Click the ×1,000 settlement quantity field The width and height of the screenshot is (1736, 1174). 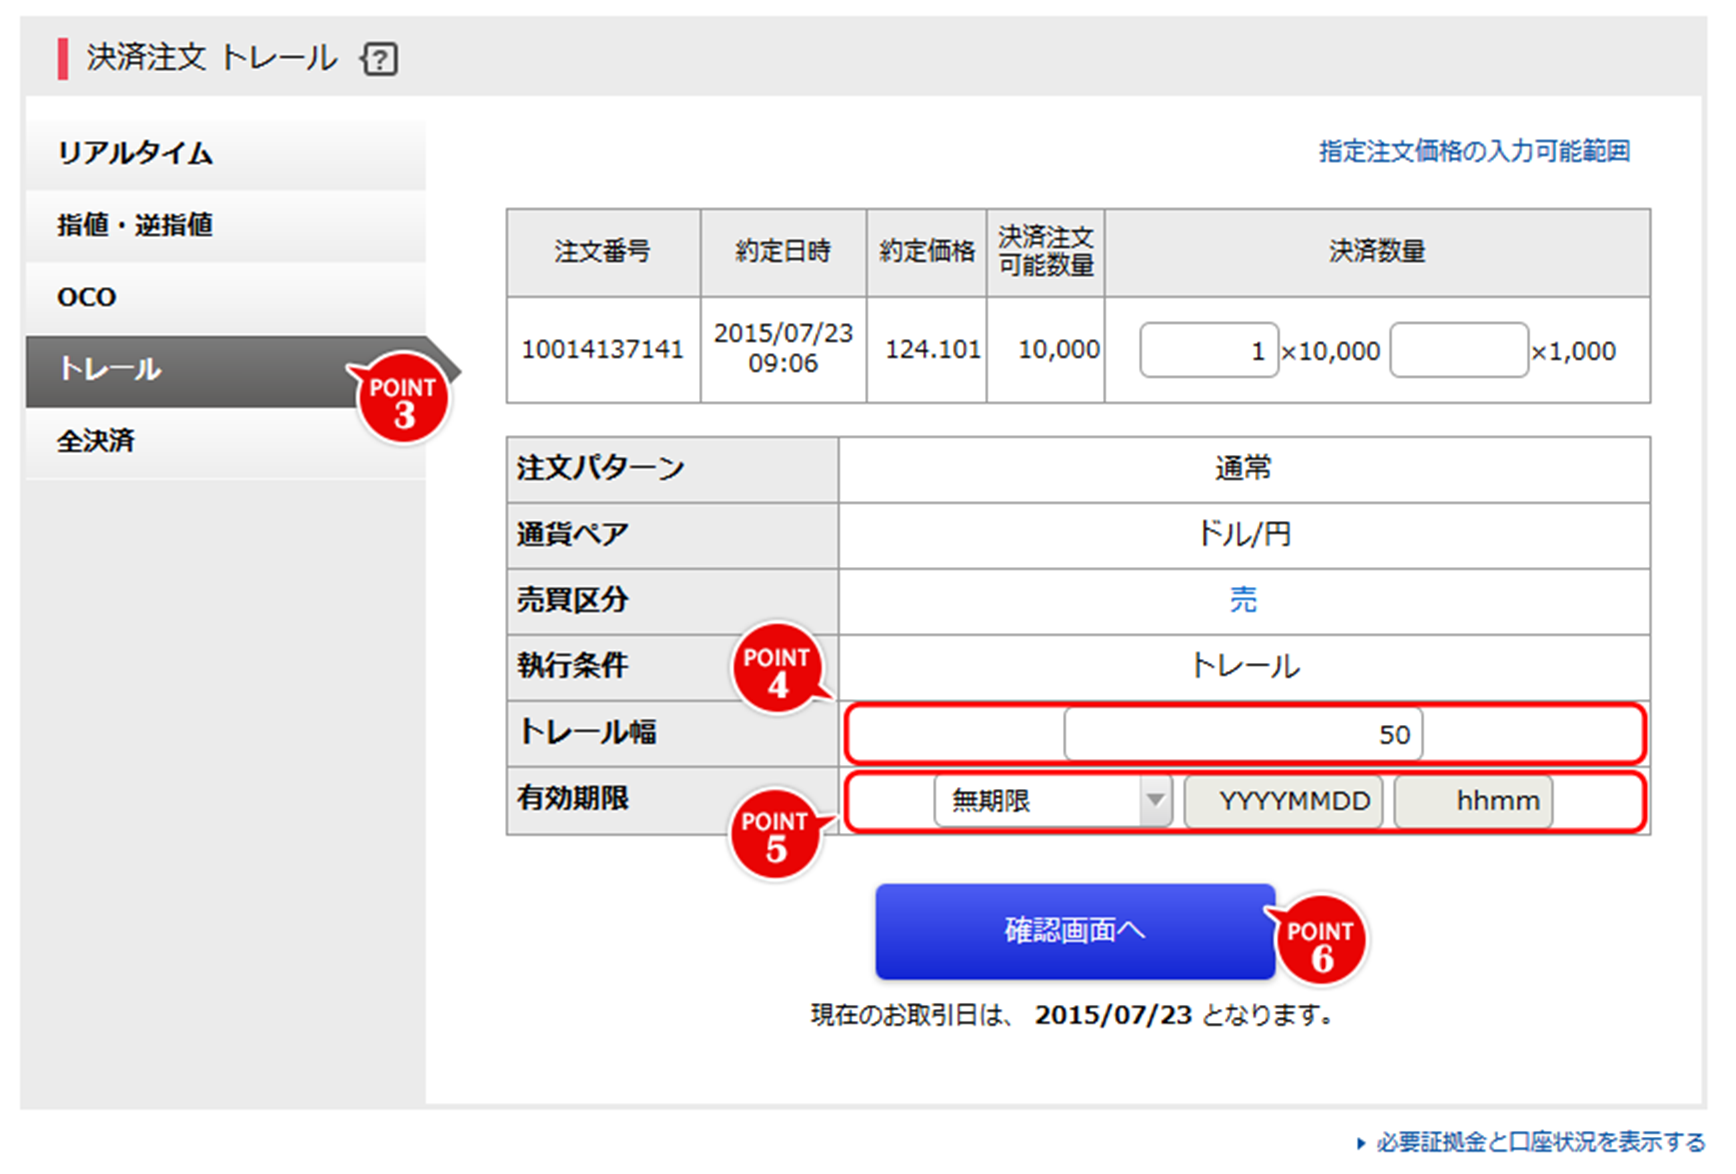1458,351
